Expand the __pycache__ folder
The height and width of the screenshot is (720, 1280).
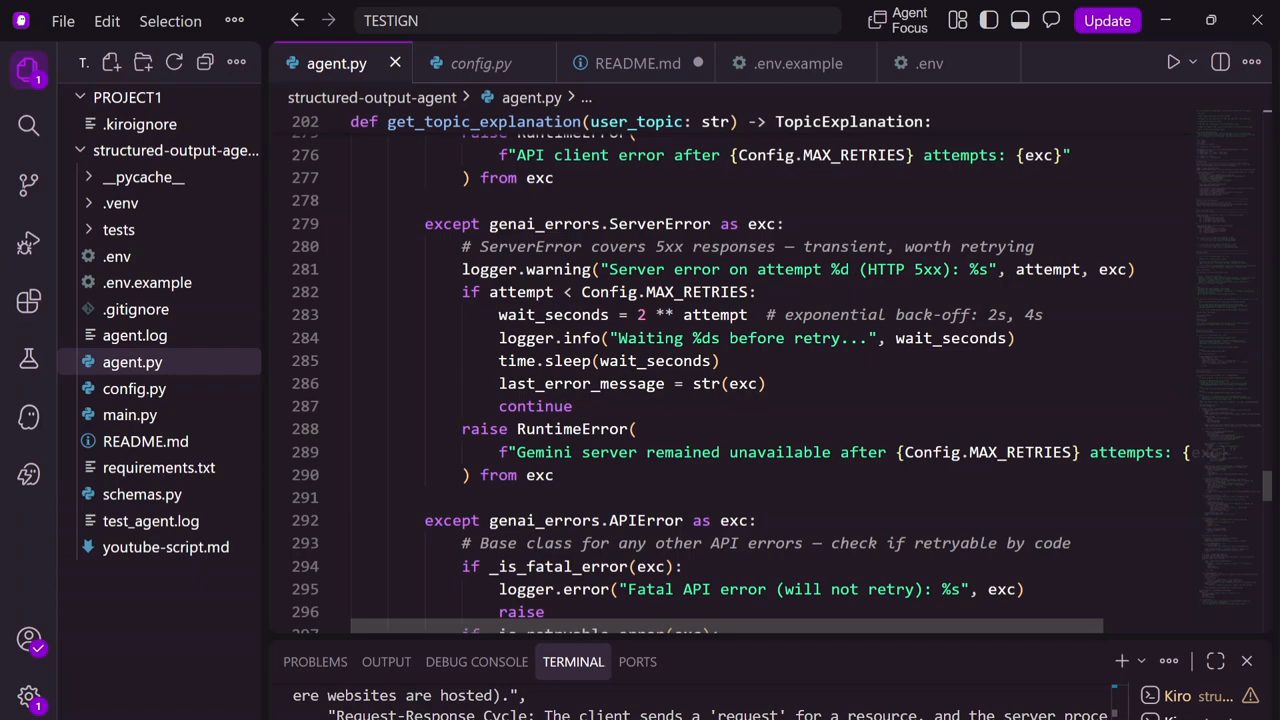point(89,177)
